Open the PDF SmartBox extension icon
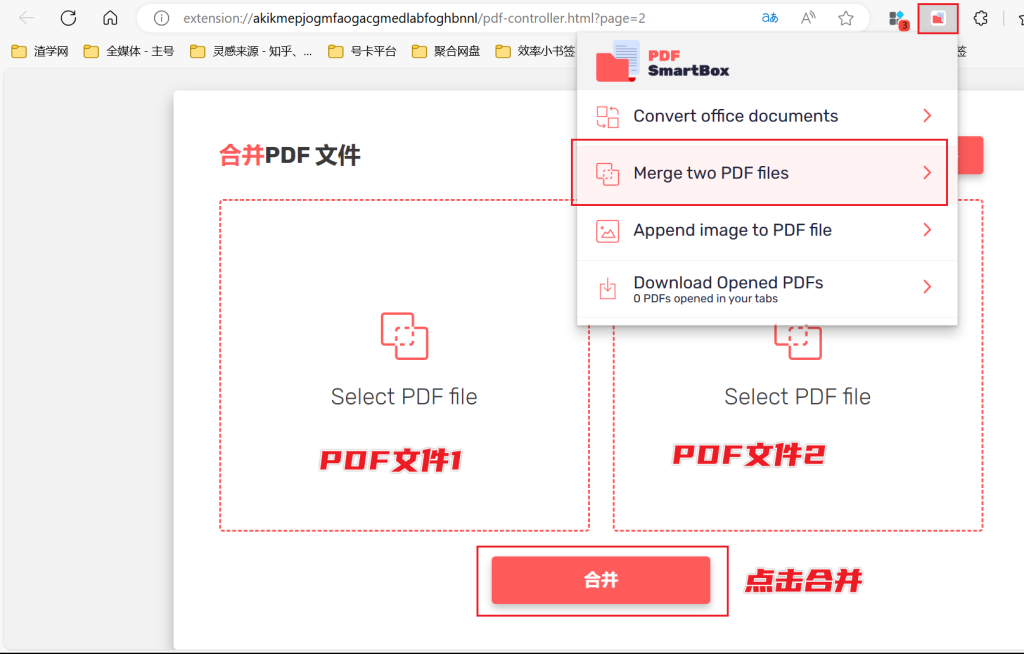Screen dimensions: 1024x654 [x=937, y=17]
